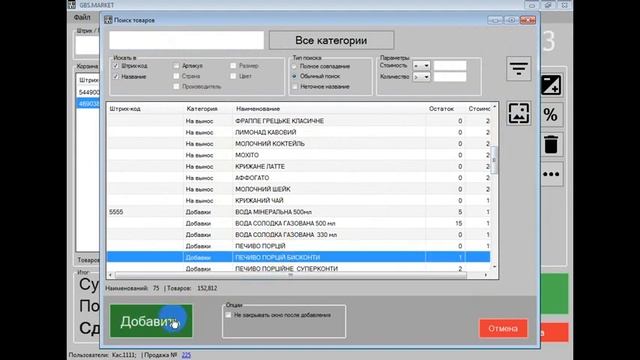Click the green Добавить button
The image size is (640, 360).
click(151, 321)
